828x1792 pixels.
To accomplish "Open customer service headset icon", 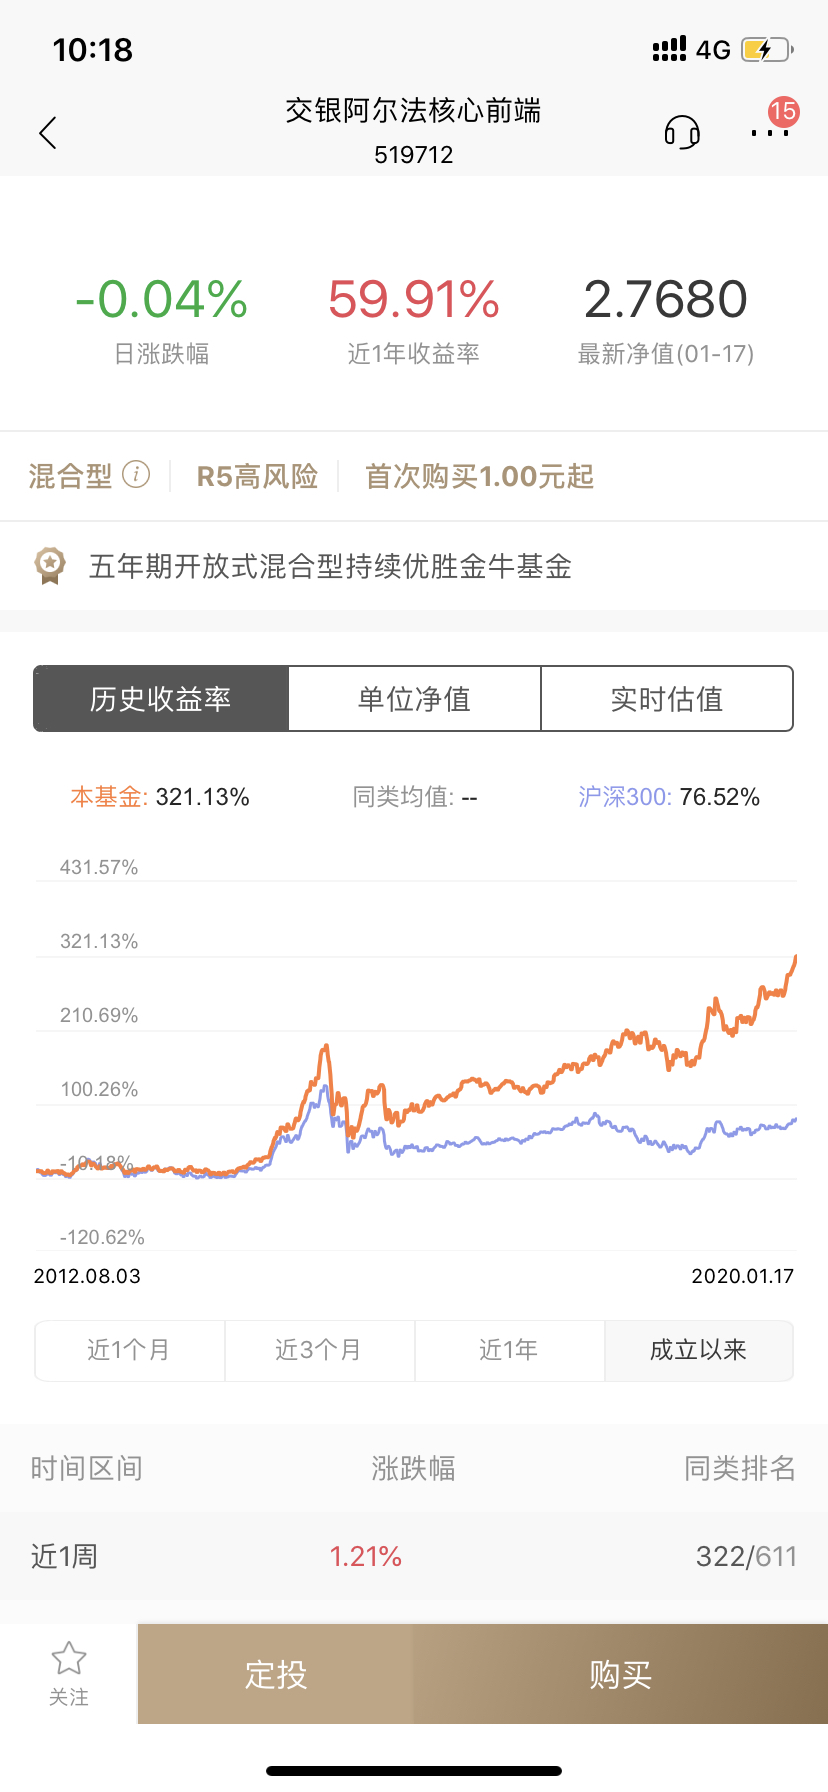I will coord(682,132).
